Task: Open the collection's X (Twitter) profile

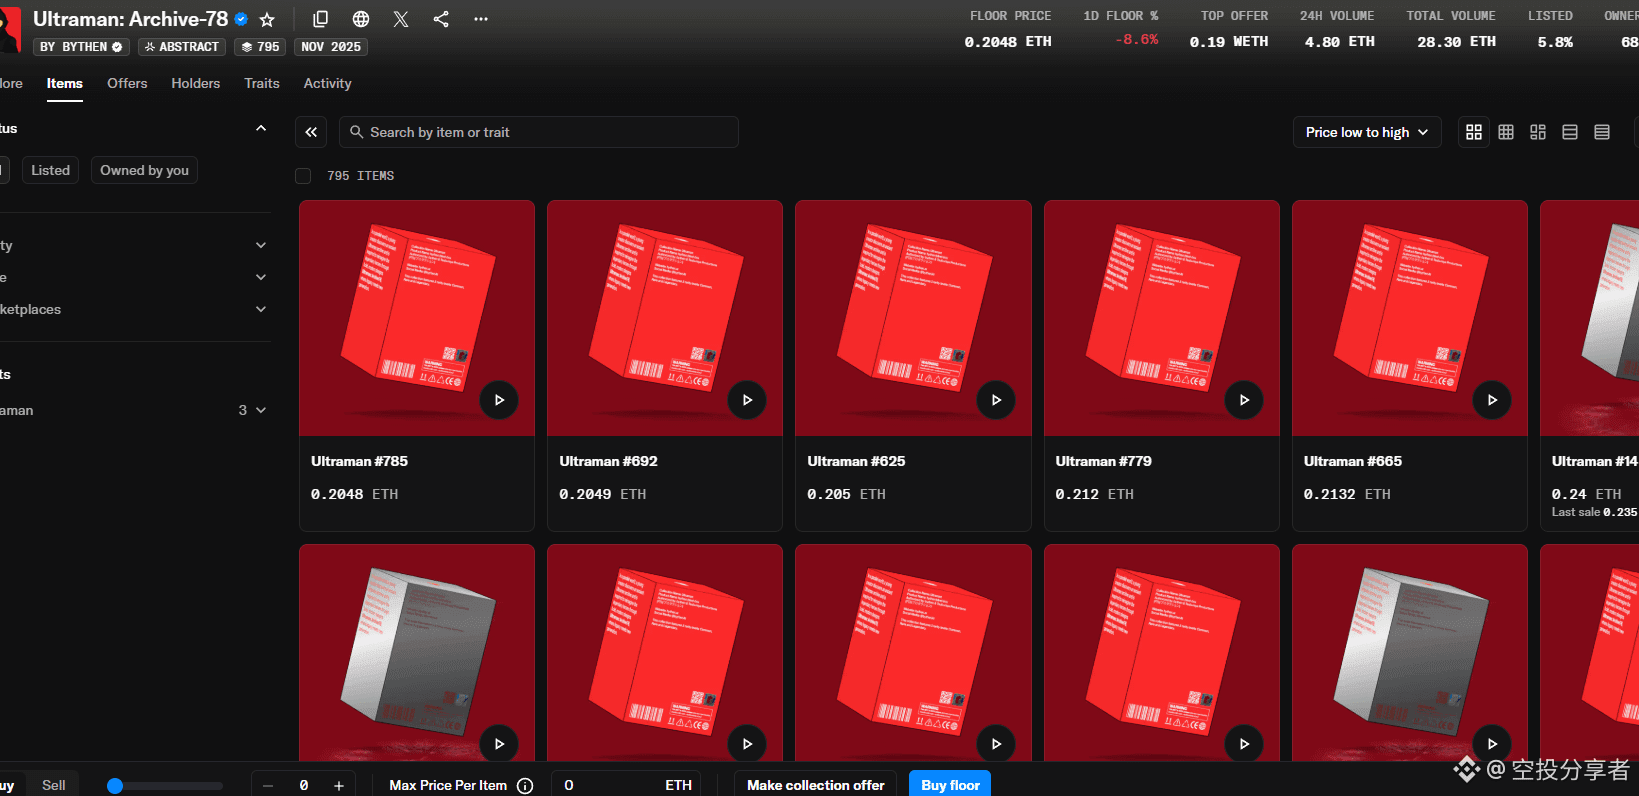Action: [x=401, y=20]
